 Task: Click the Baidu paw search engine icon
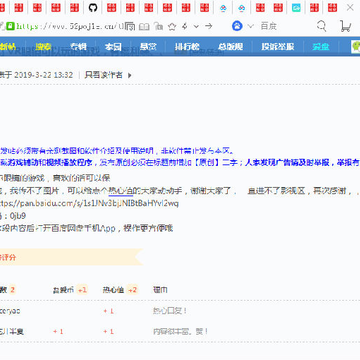237,26
